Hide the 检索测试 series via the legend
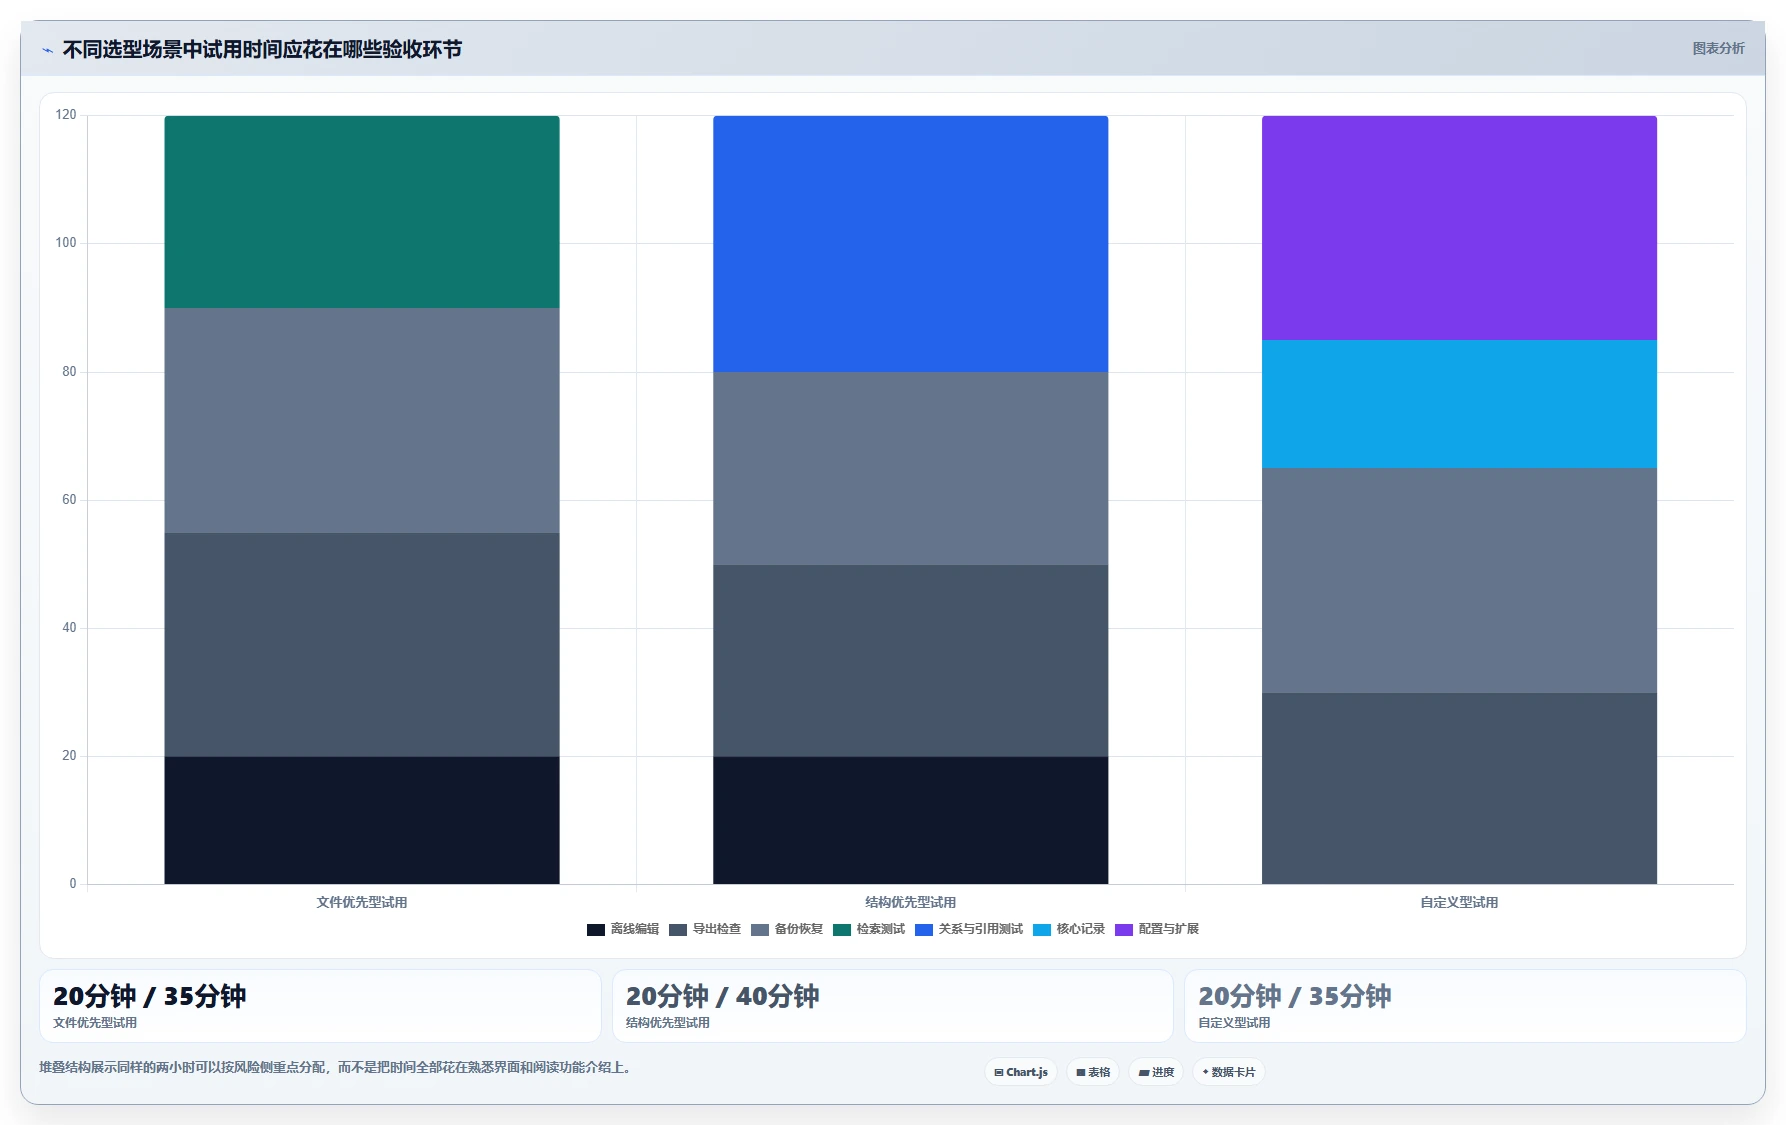The height and width of the screenshot is (1125, 1786). click(869, 929)
